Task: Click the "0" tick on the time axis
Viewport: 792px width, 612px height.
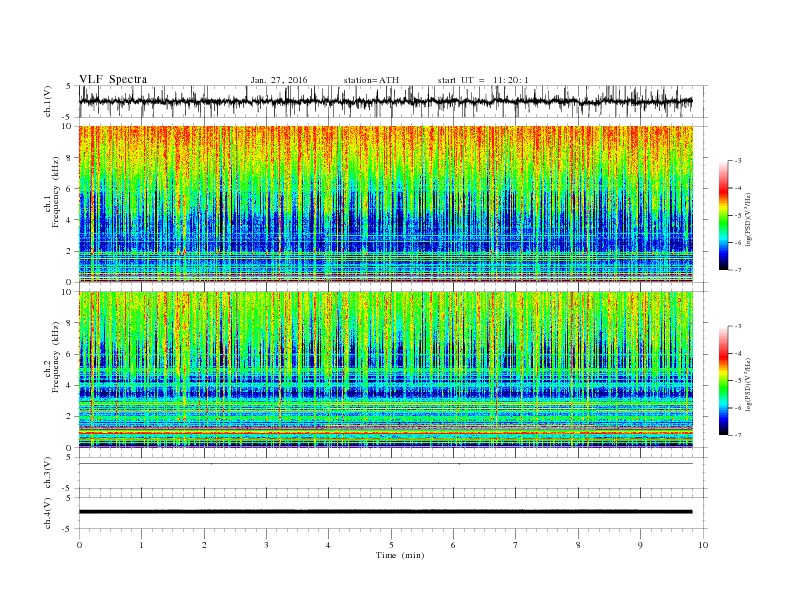Action: click(x=79, y=545)
